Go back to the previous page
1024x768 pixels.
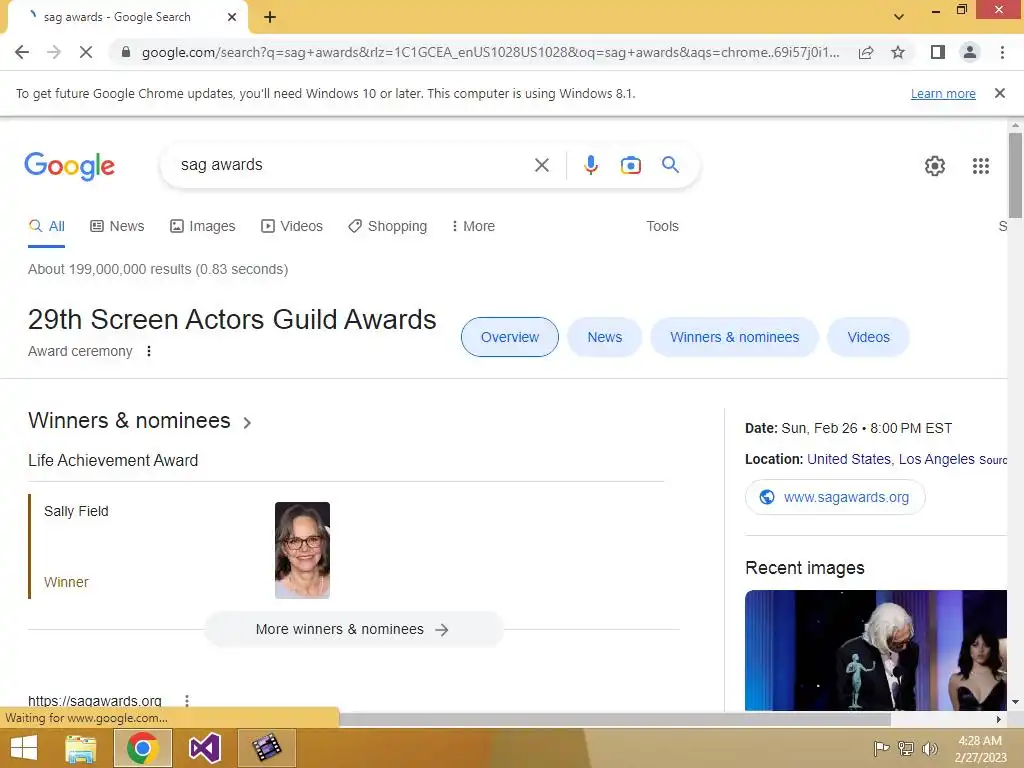22,52
